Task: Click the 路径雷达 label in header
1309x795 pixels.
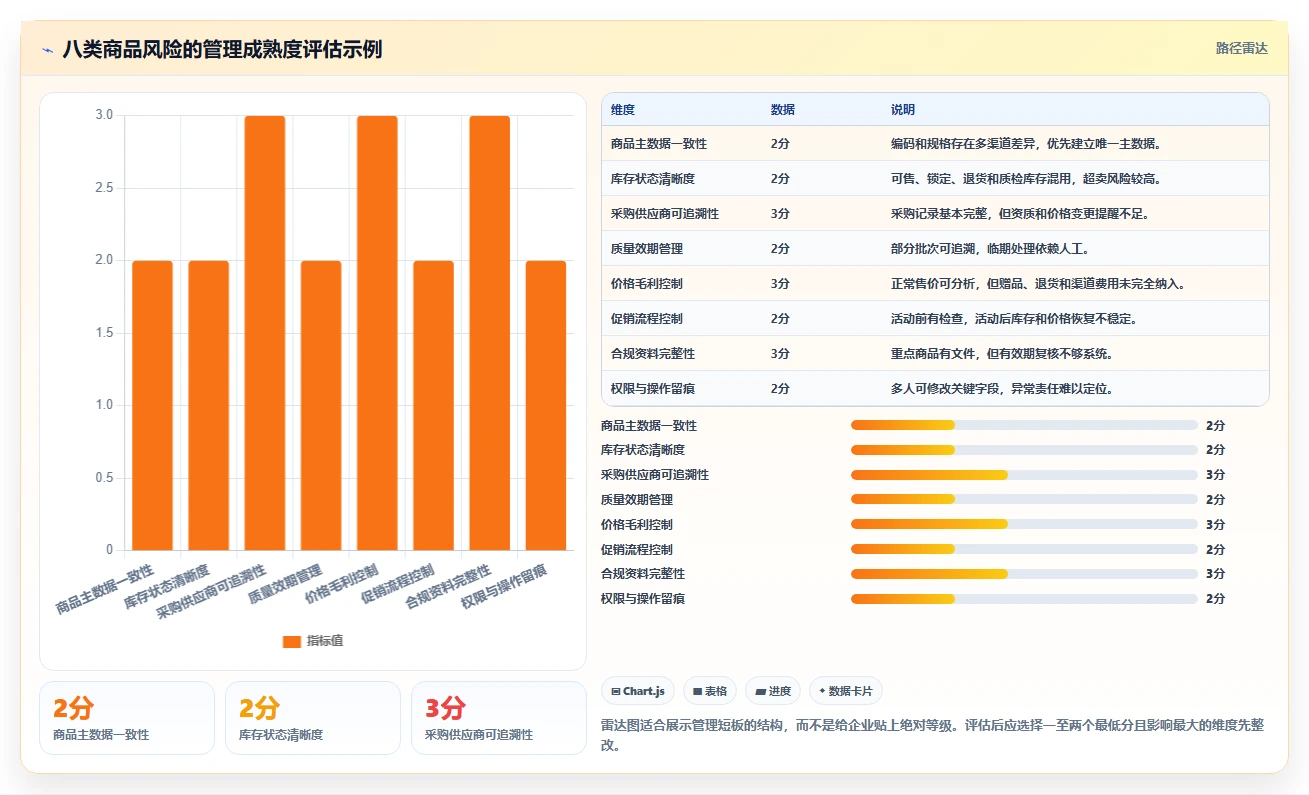Action: click(1242, 48)
